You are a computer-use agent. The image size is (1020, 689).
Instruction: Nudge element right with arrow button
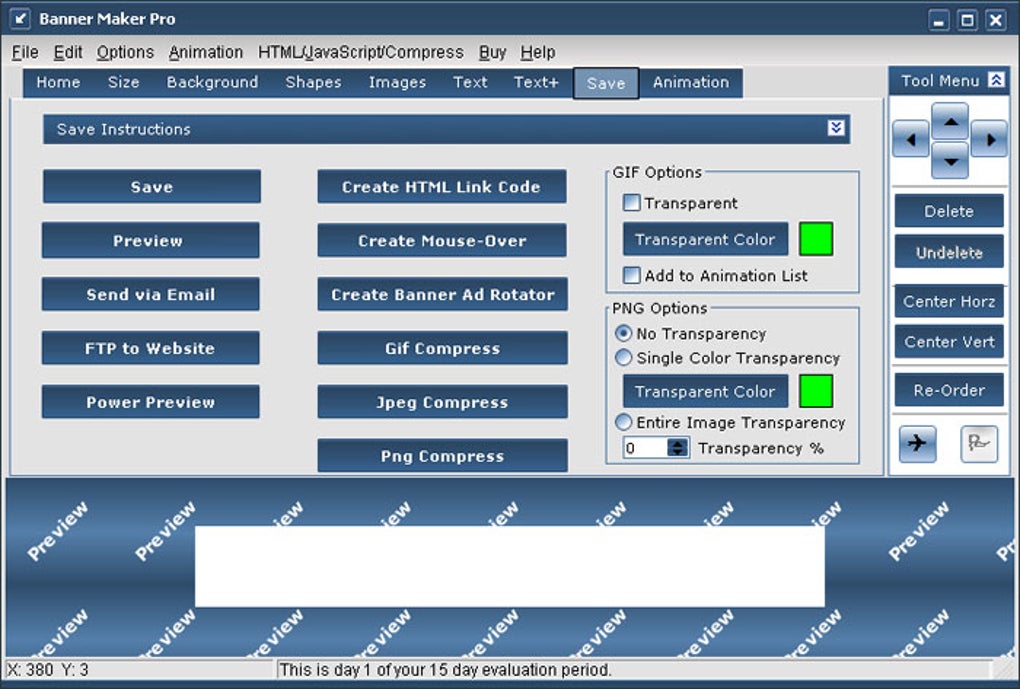(989, 139)
